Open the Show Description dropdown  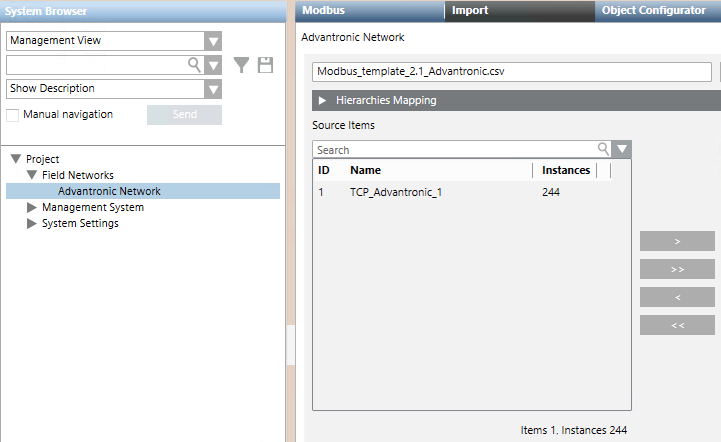213,89
